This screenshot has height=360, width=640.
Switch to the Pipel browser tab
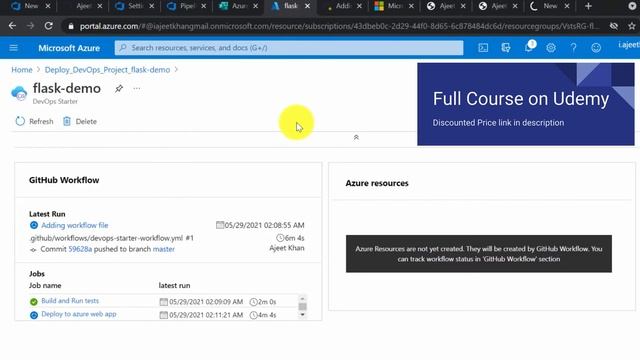(187, 6)
